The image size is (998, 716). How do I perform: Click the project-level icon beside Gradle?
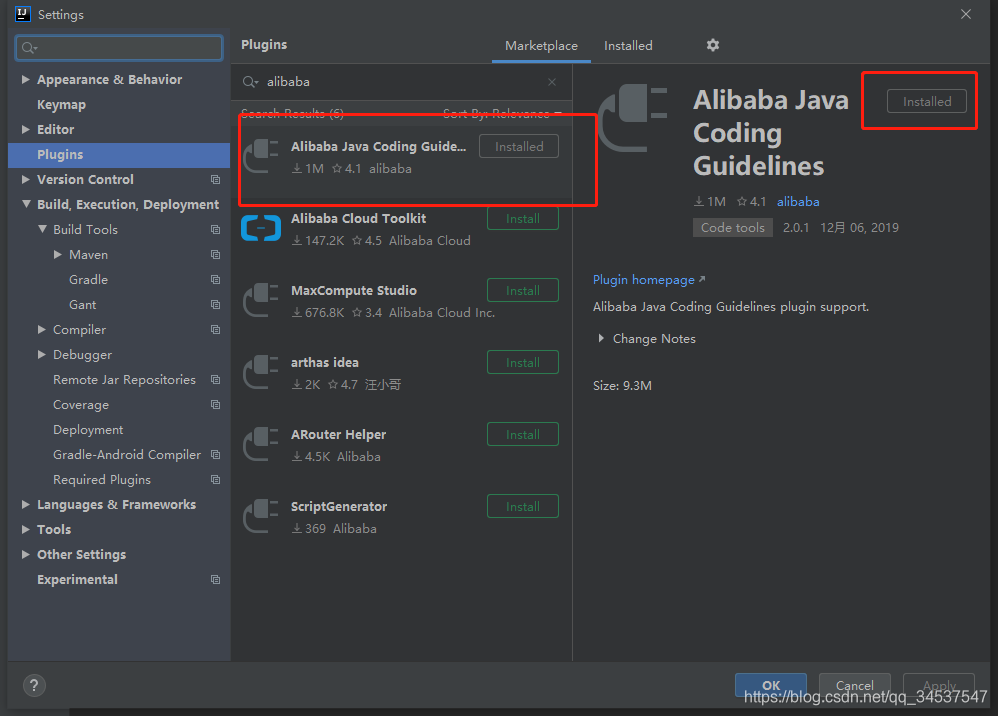click(216, 279)
